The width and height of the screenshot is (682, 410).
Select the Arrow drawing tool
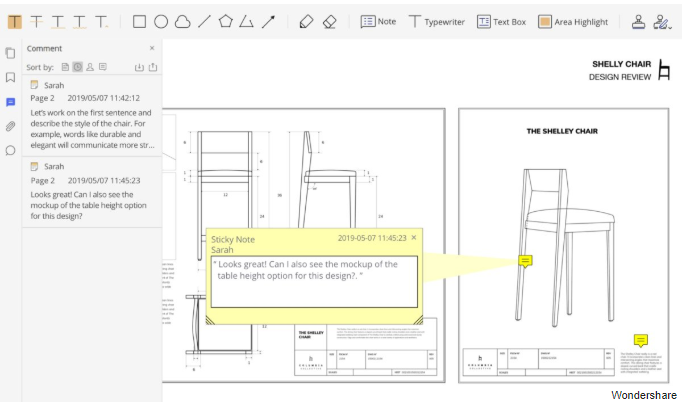click(268, 21)
